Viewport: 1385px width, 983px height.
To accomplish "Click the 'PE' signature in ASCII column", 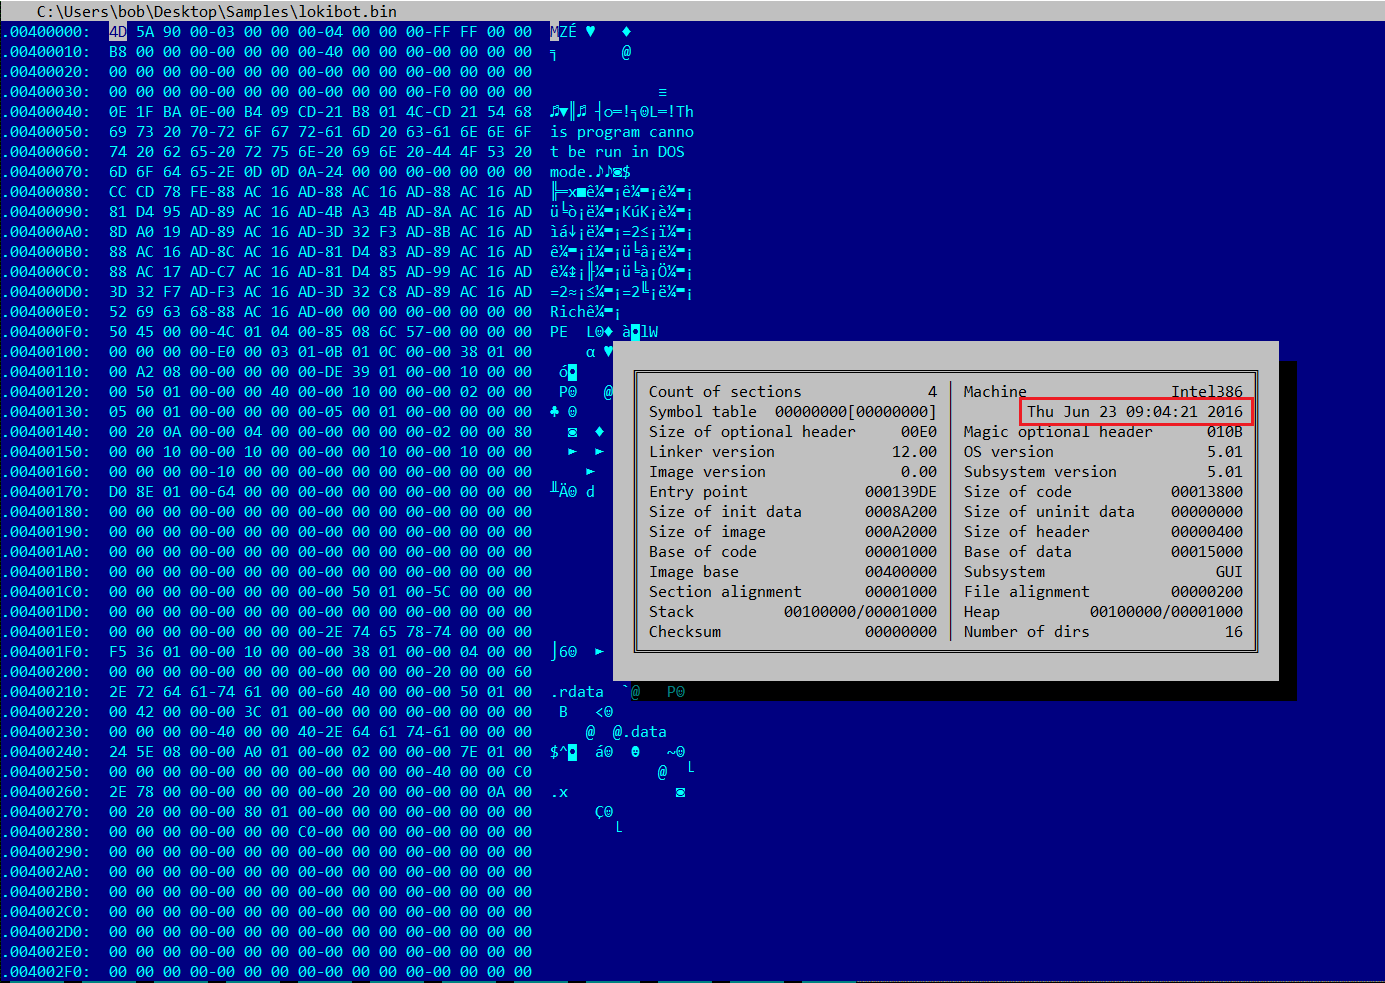I will [x=559, y=332].
